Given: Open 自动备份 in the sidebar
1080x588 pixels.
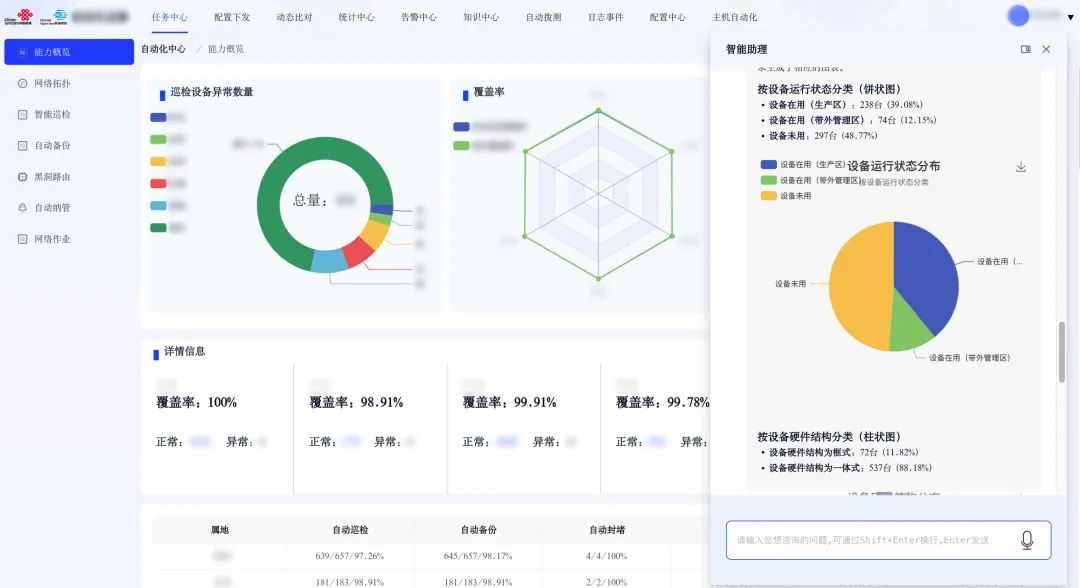Looking at the screenshot, I should click(x=52, y=146).
